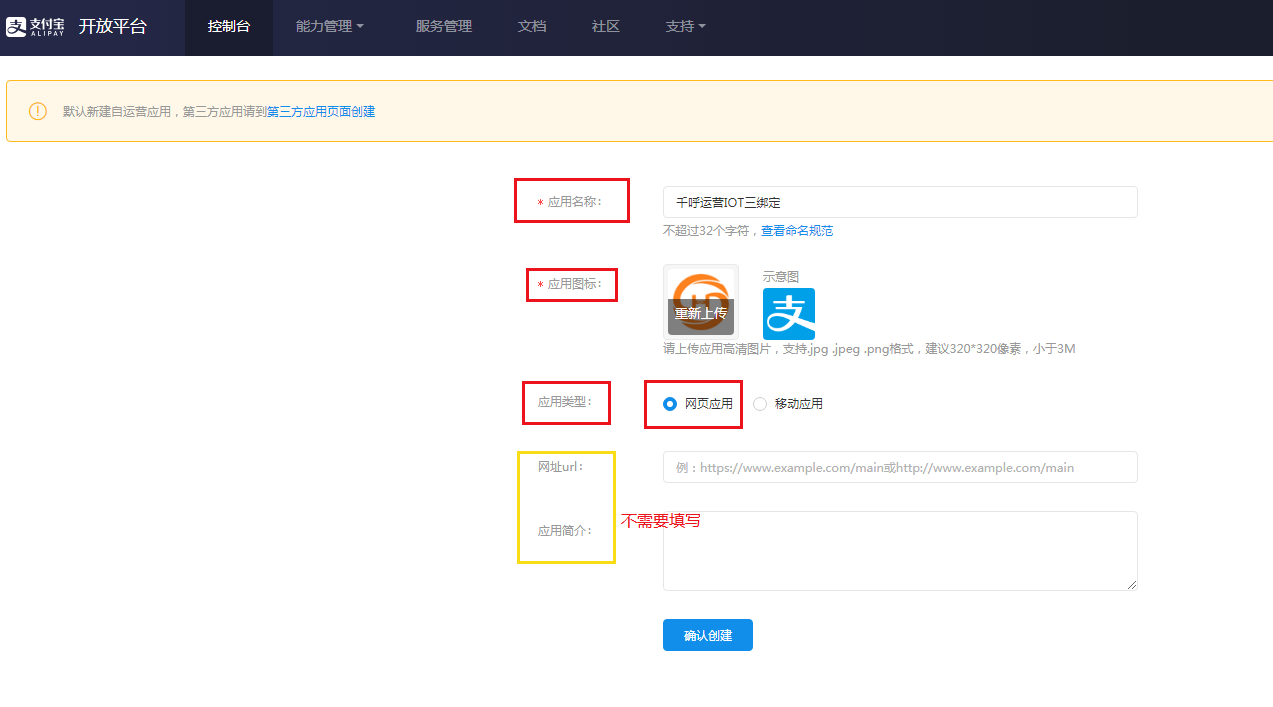Screen dimensions: 1273x707
Task: Click the 应用简介 text area
Action: coord(900,551)
